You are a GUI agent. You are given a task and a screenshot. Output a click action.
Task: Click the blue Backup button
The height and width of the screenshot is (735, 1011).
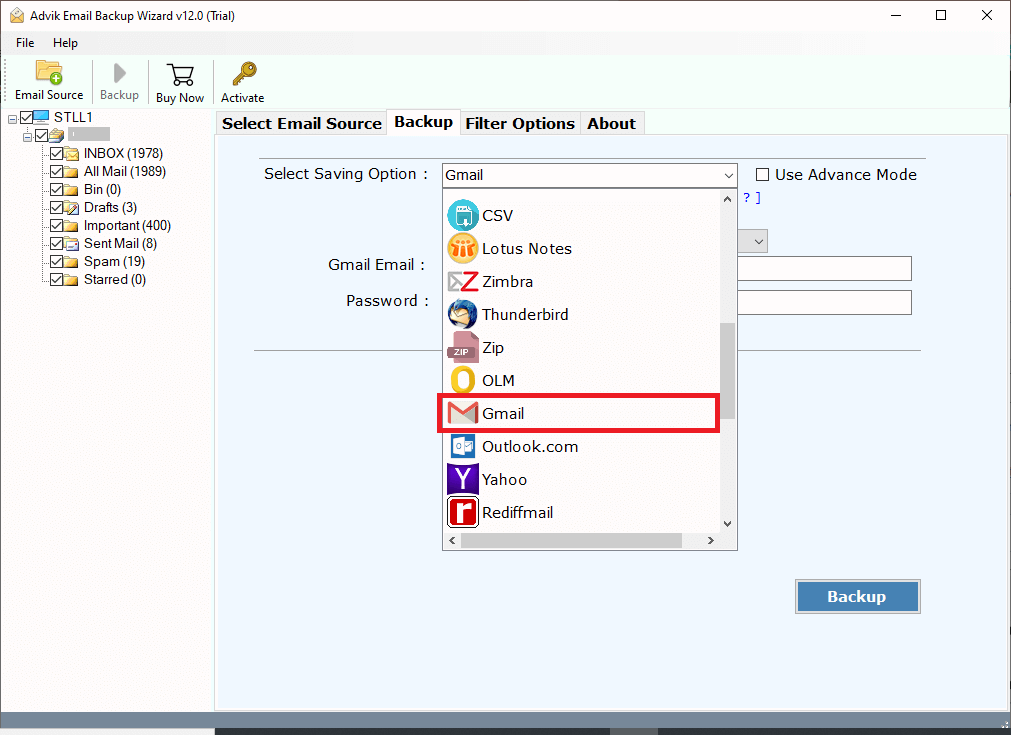click(858, 596)
